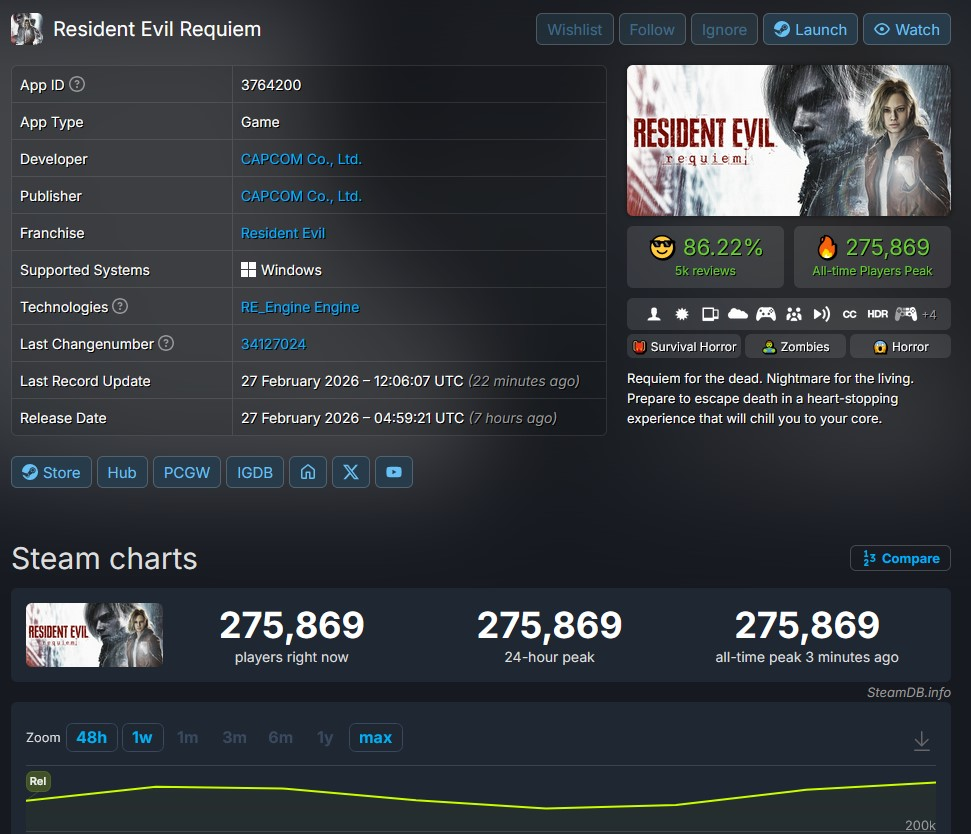This screenshot has width=971, height=834.
Task: Select the Zombies tag
Action: [x=795, y=346]
